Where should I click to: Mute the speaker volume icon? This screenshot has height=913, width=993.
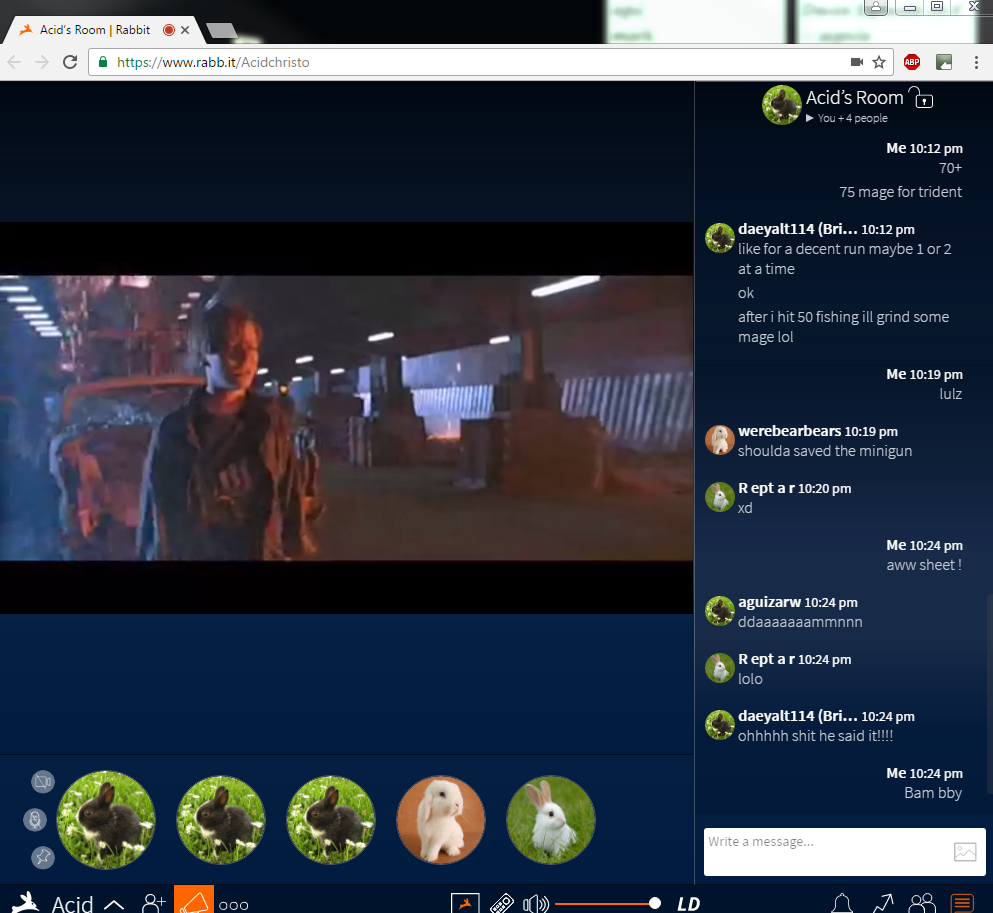coord(535,903)
